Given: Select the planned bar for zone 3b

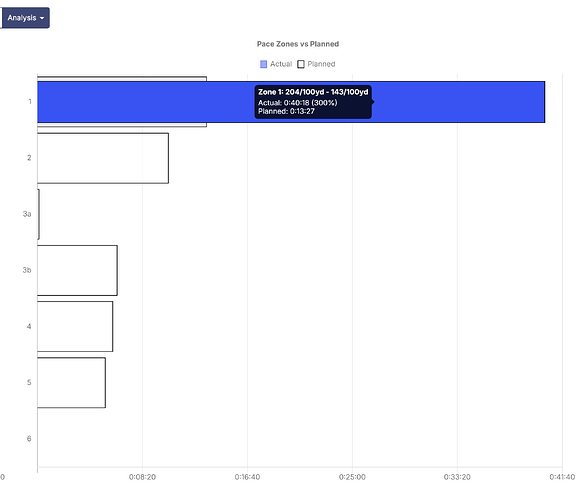Looking at the screenshot, I should (77, 271).
